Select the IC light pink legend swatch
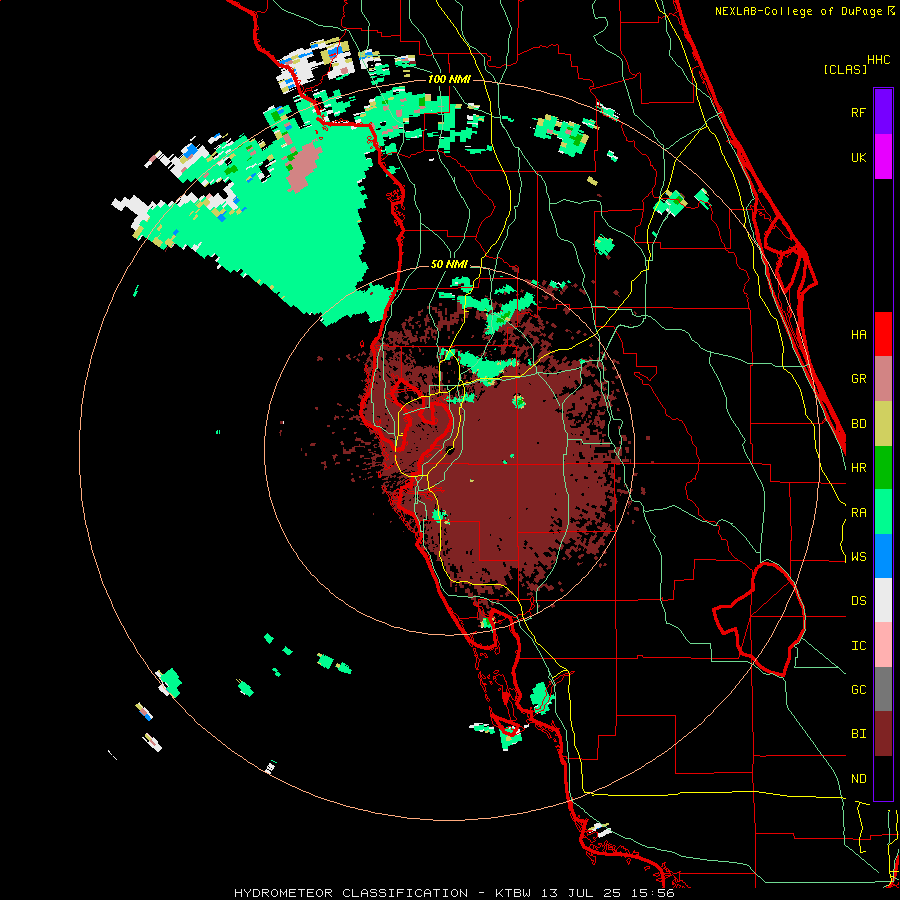Screen dimensions: 900x900 [x=883, y=645]
